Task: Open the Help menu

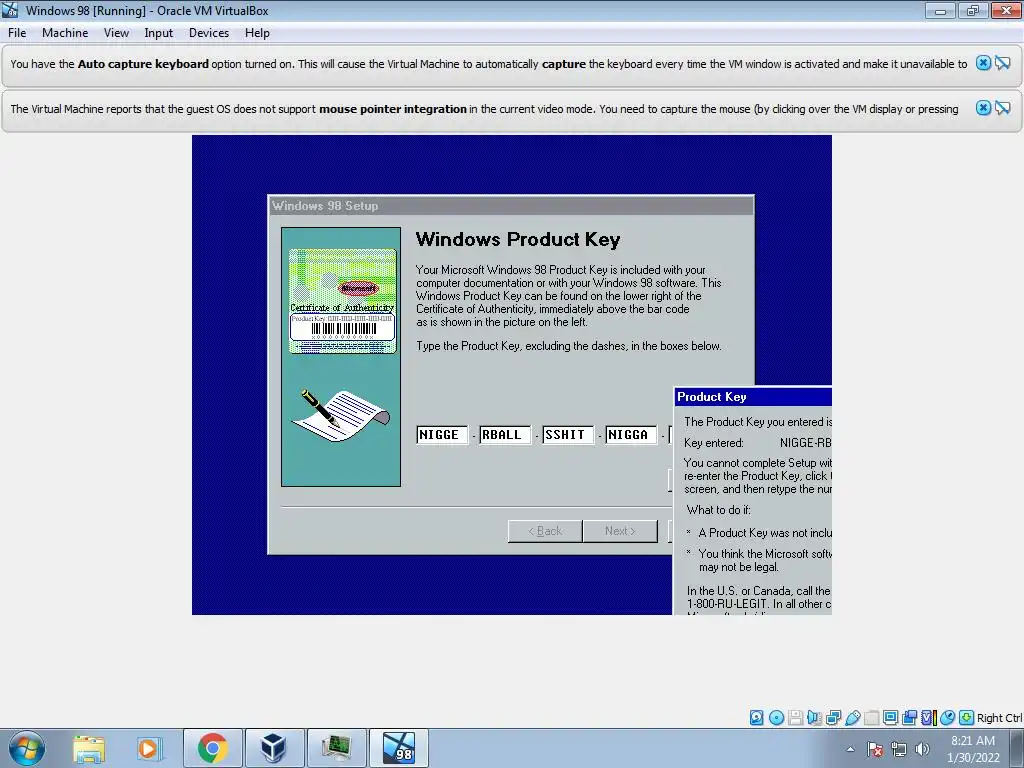Action: pos(257,33)
